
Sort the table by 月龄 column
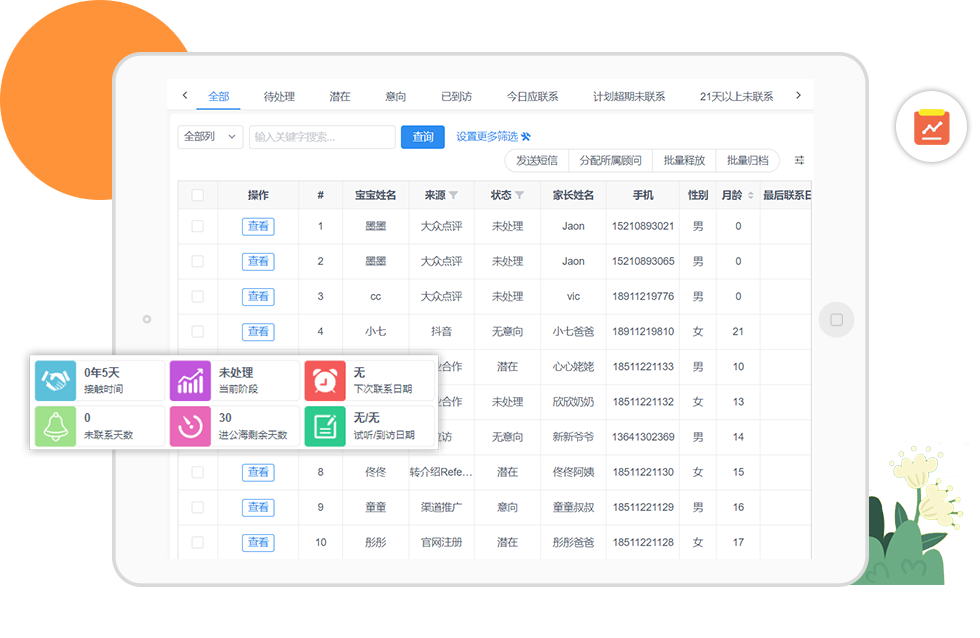[x=750, y=195]
